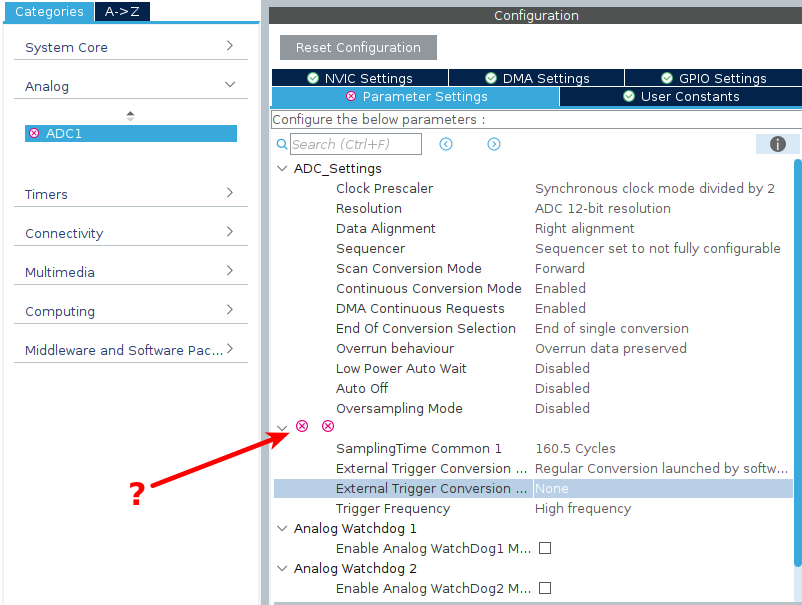
Task: Click the search magnifier icon in Parameter Settings
Action: point(281,144)
